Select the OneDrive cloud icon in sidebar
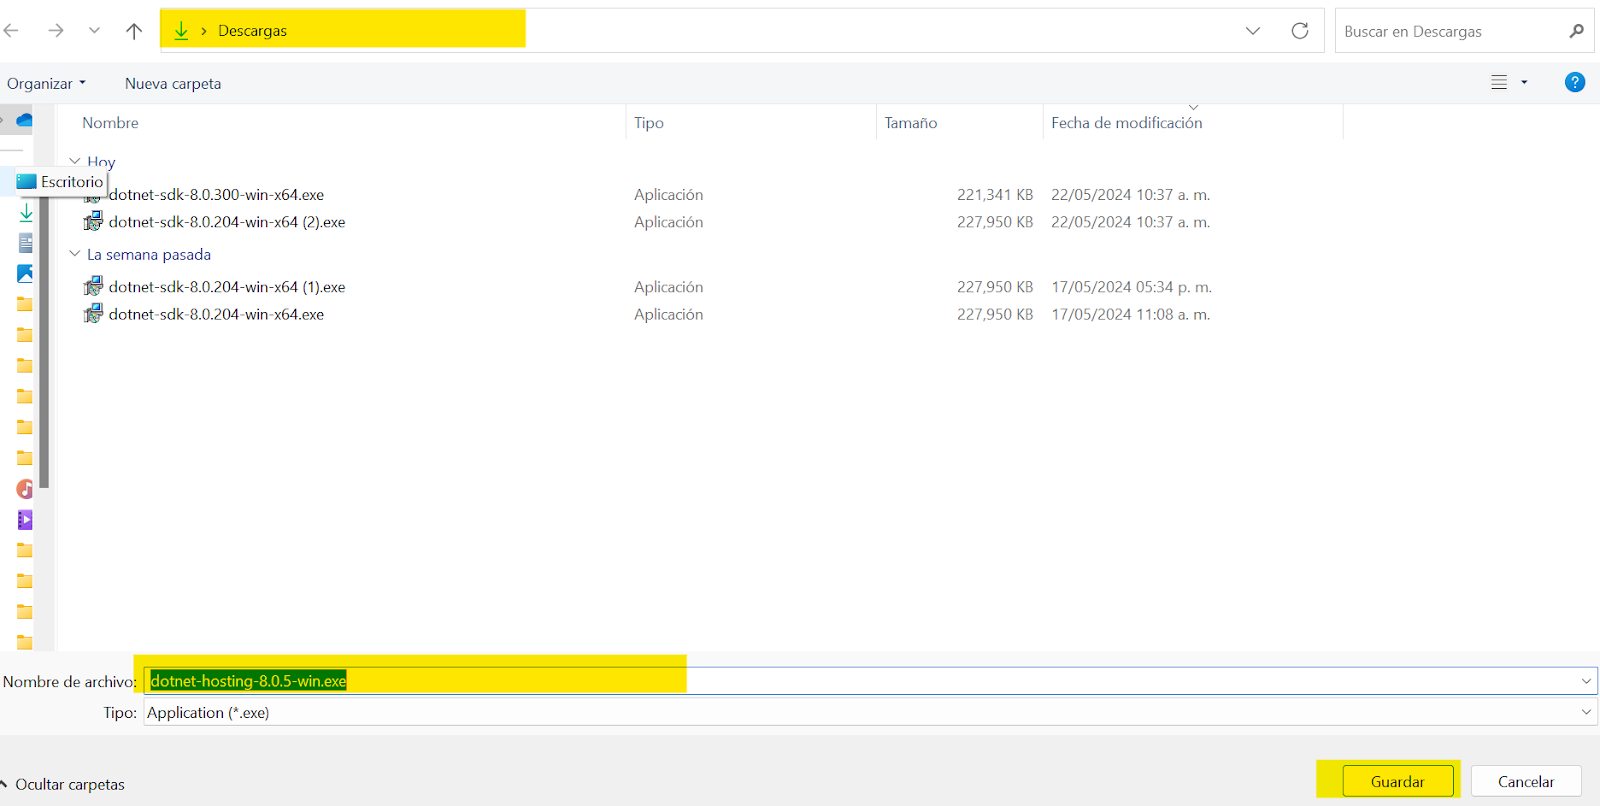Screen dimensions: 1600x806 [24, 120]
